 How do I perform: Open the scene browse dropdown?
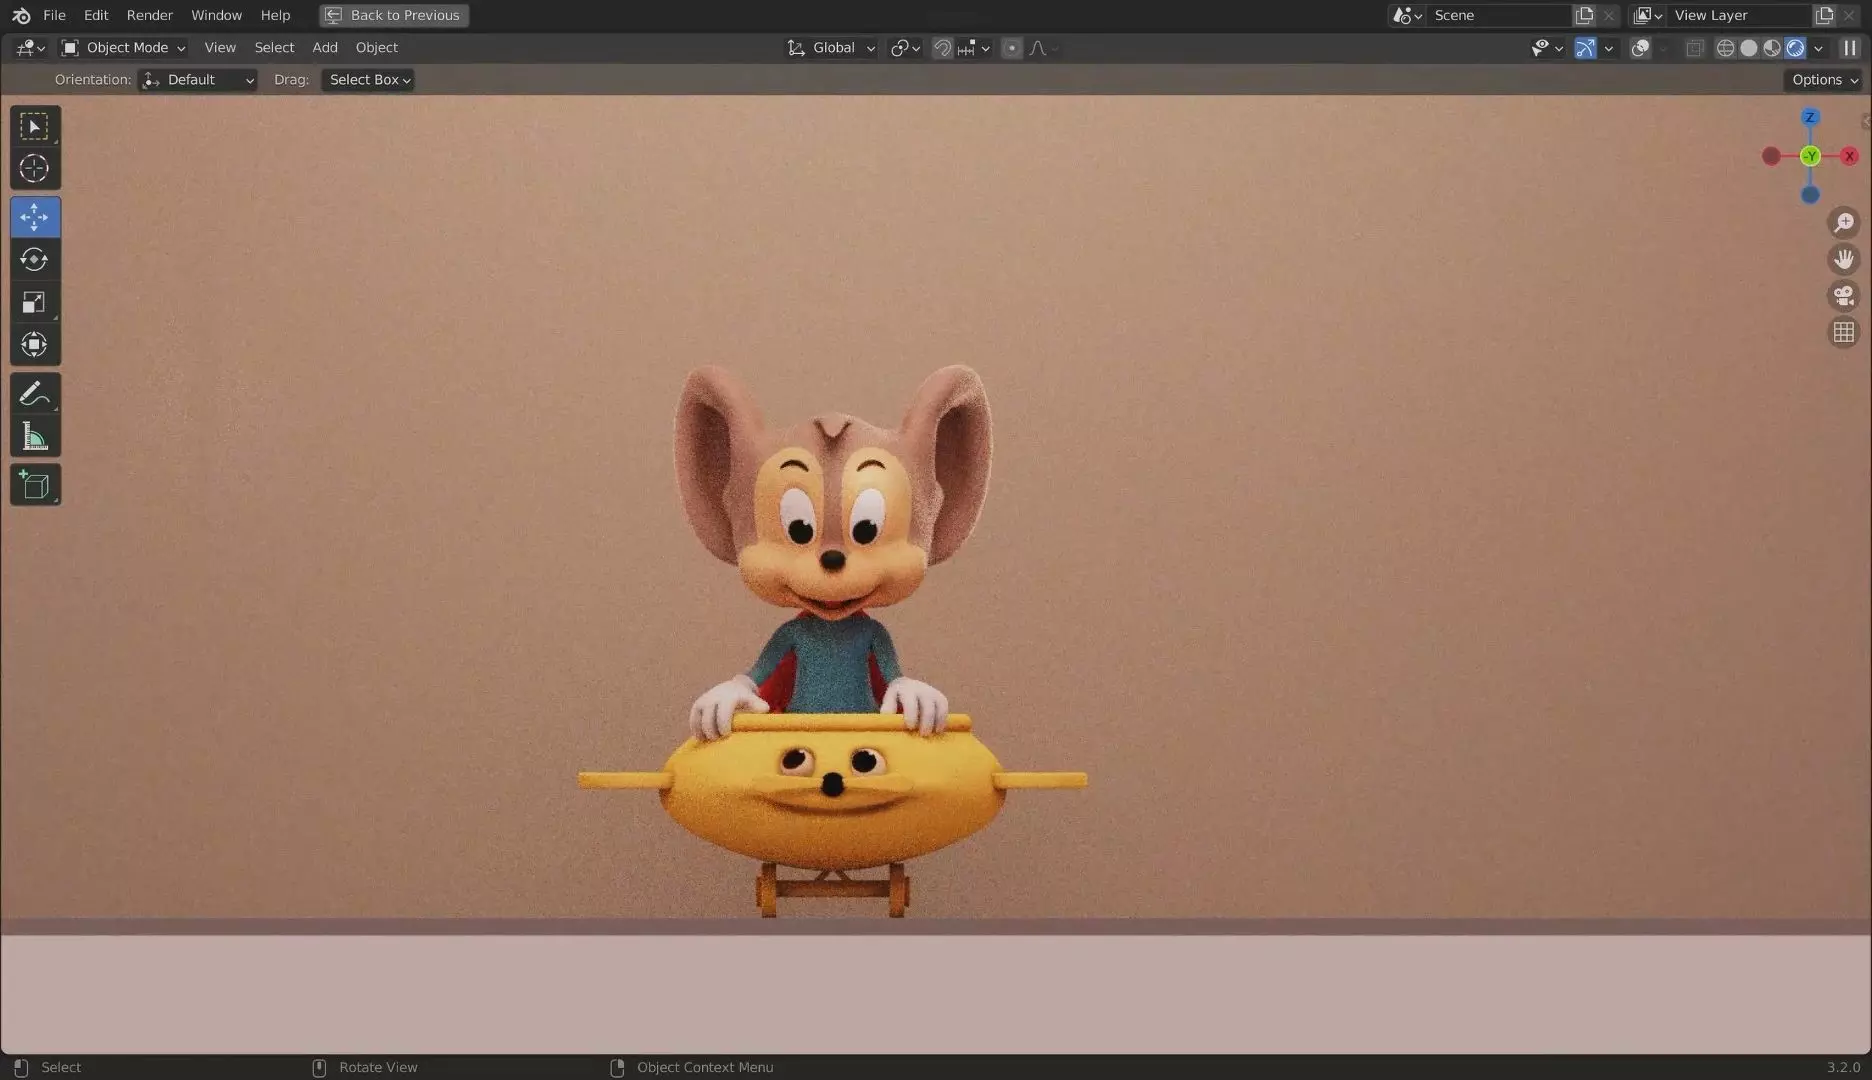[1407, 15]
